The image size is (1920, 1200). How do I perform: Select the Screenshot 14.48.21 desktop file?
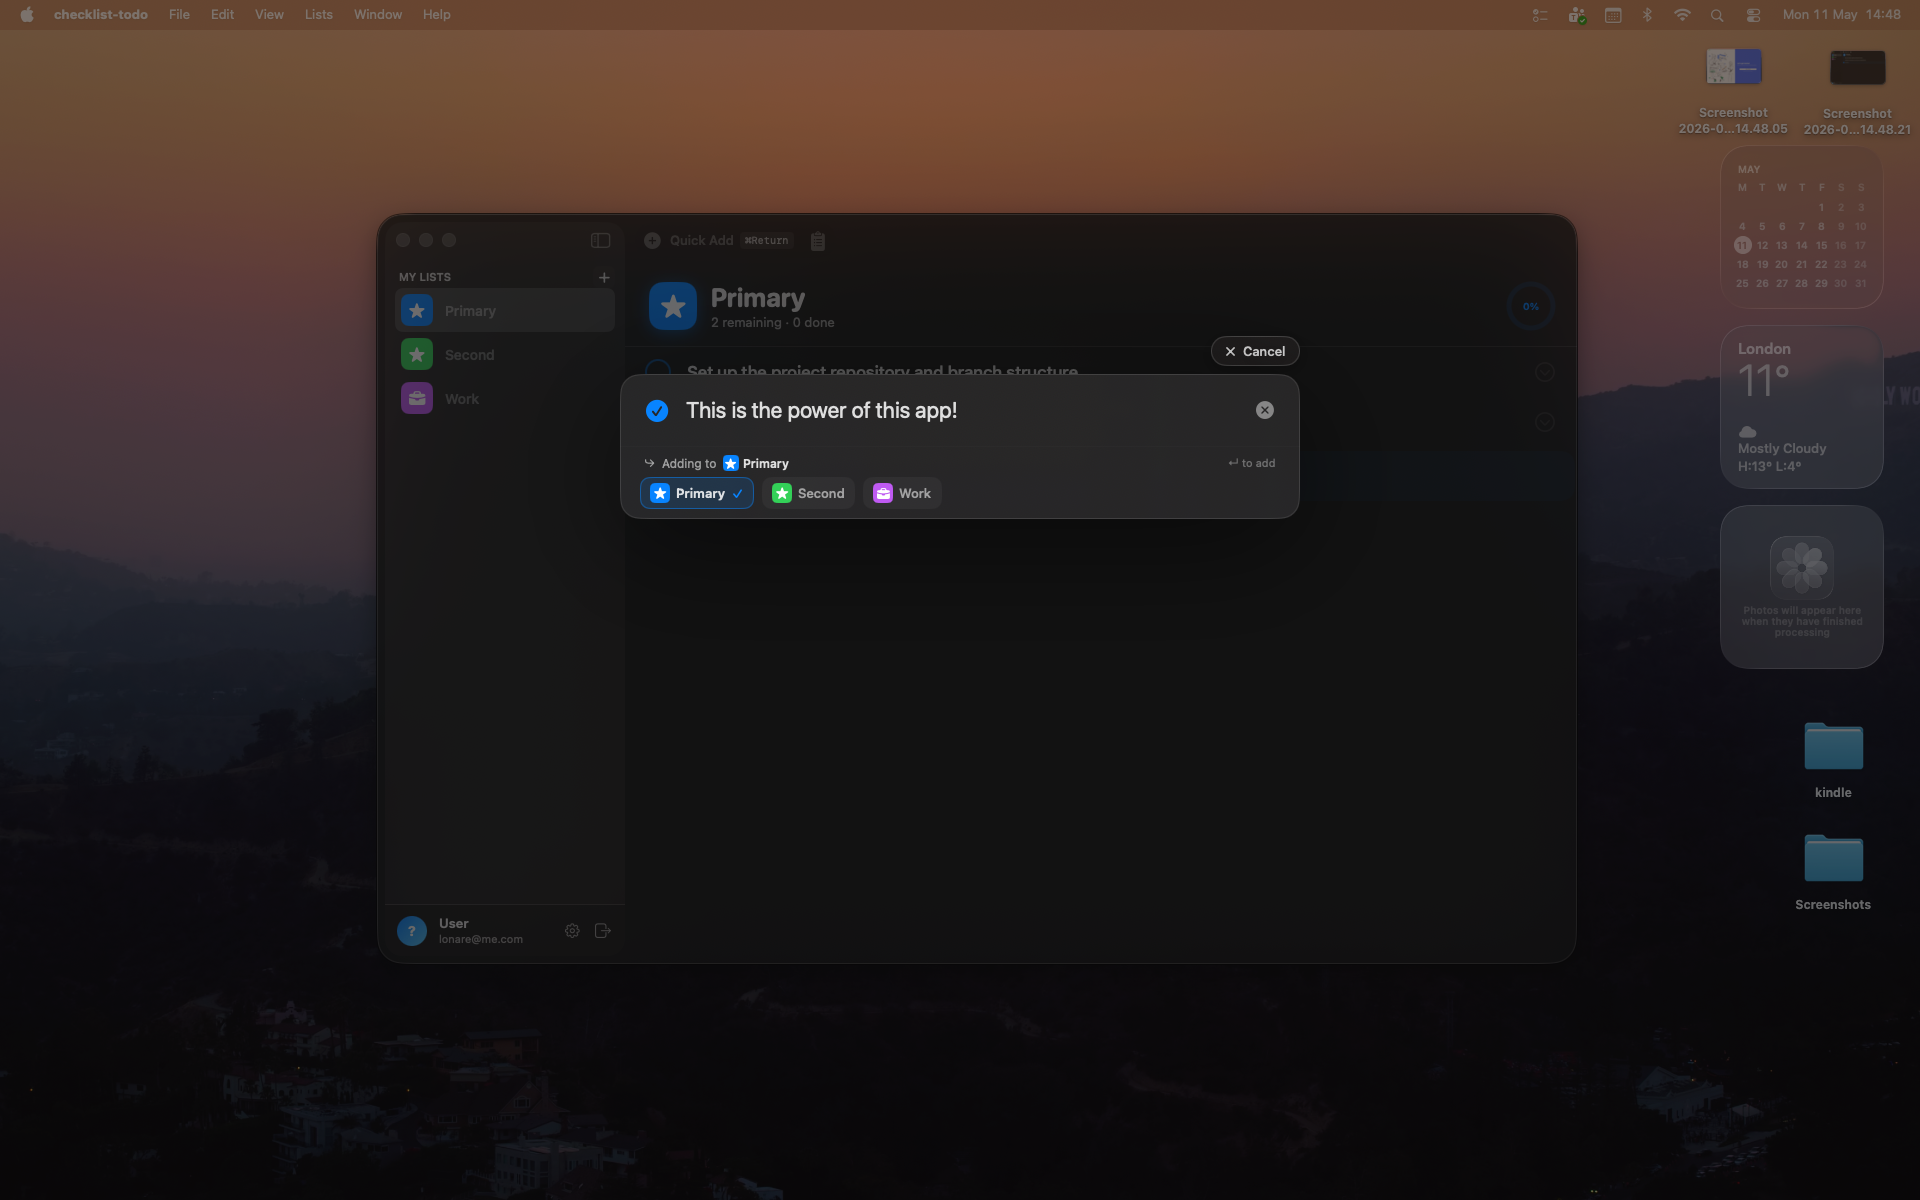pyautogui.click(x=1857, y=91)
